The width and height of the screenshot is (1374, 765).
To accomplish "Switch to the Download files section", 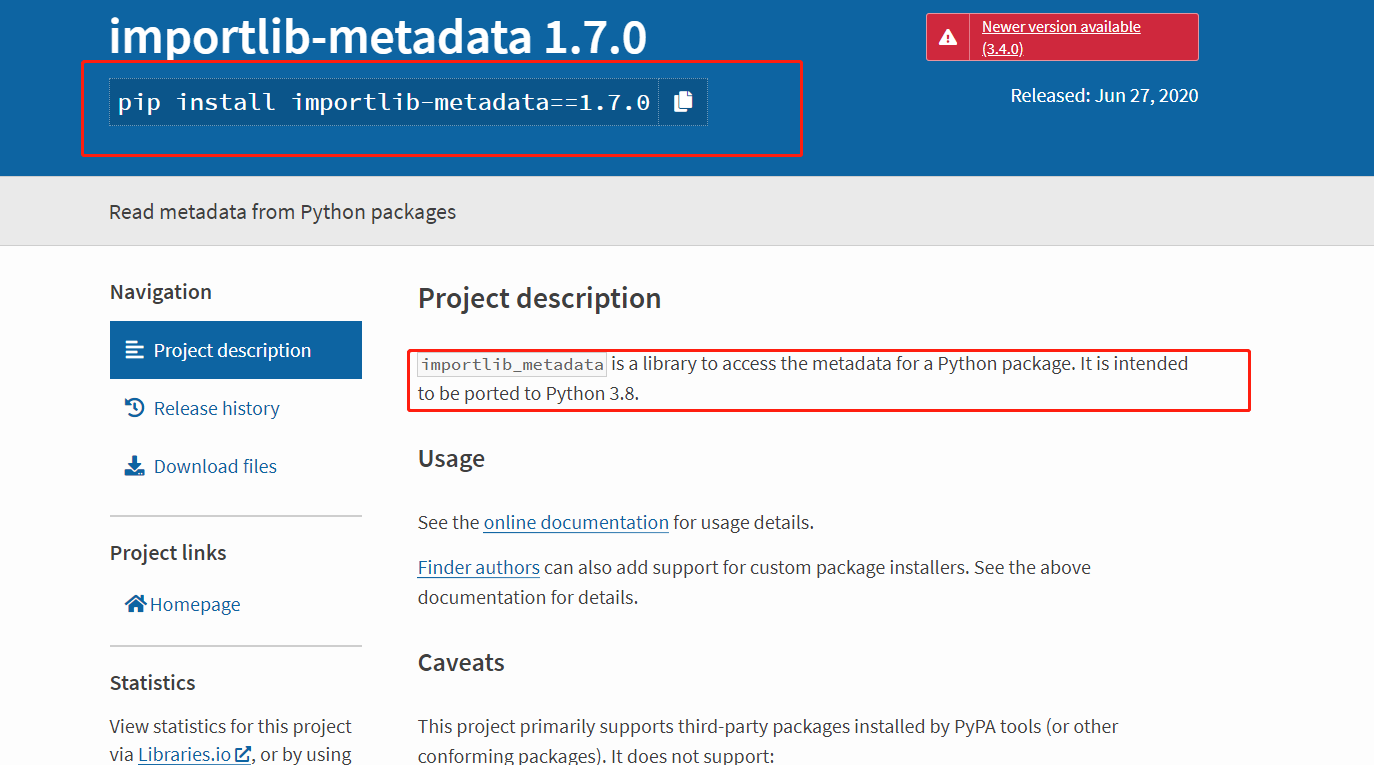I will [x=216, y=465].
